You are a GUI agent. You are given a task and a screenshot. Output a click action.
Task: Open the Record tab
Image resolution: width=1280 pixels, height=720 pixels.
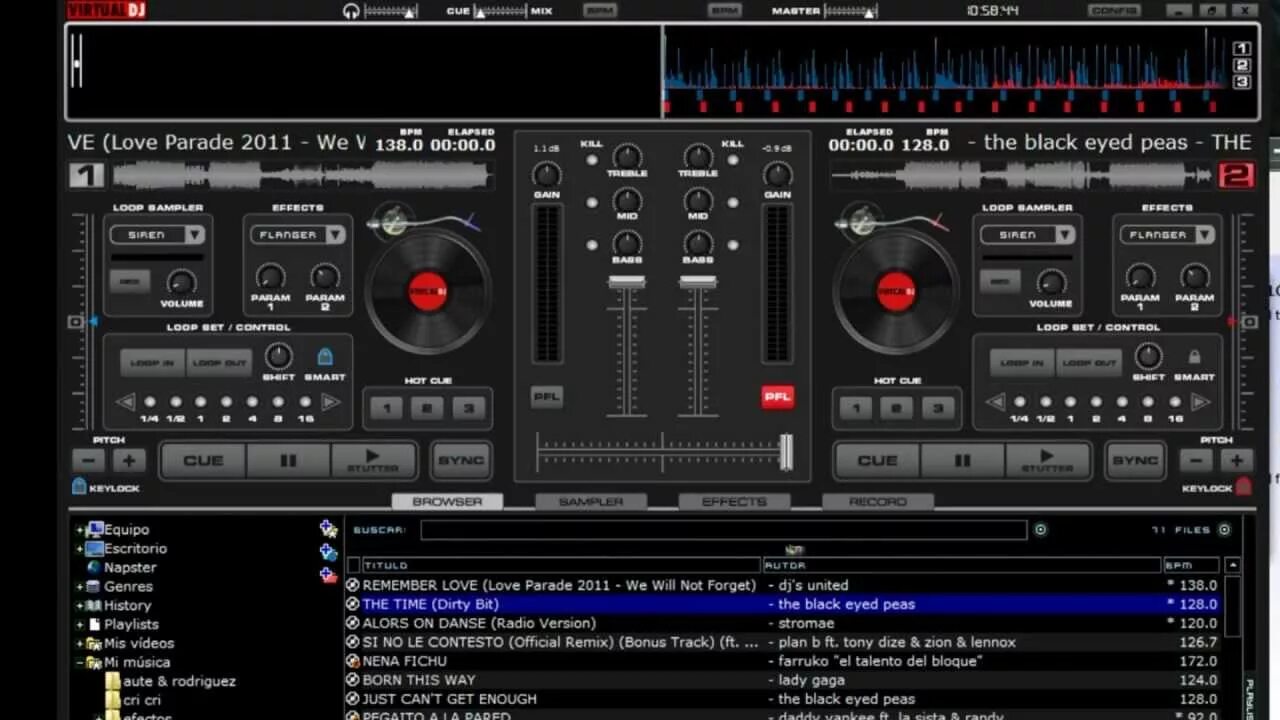point(878,502)
